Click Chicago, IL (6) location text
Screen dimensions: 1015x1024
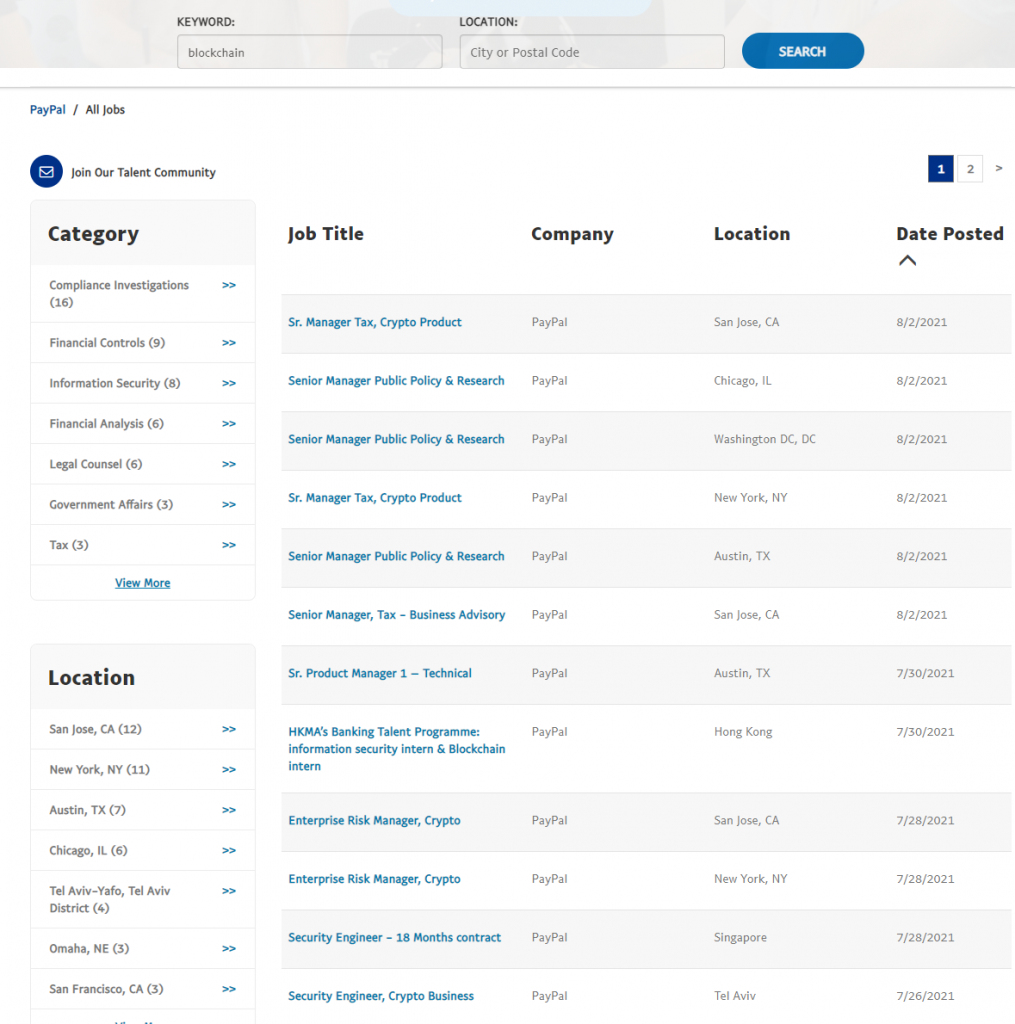[x=88, y=851]
